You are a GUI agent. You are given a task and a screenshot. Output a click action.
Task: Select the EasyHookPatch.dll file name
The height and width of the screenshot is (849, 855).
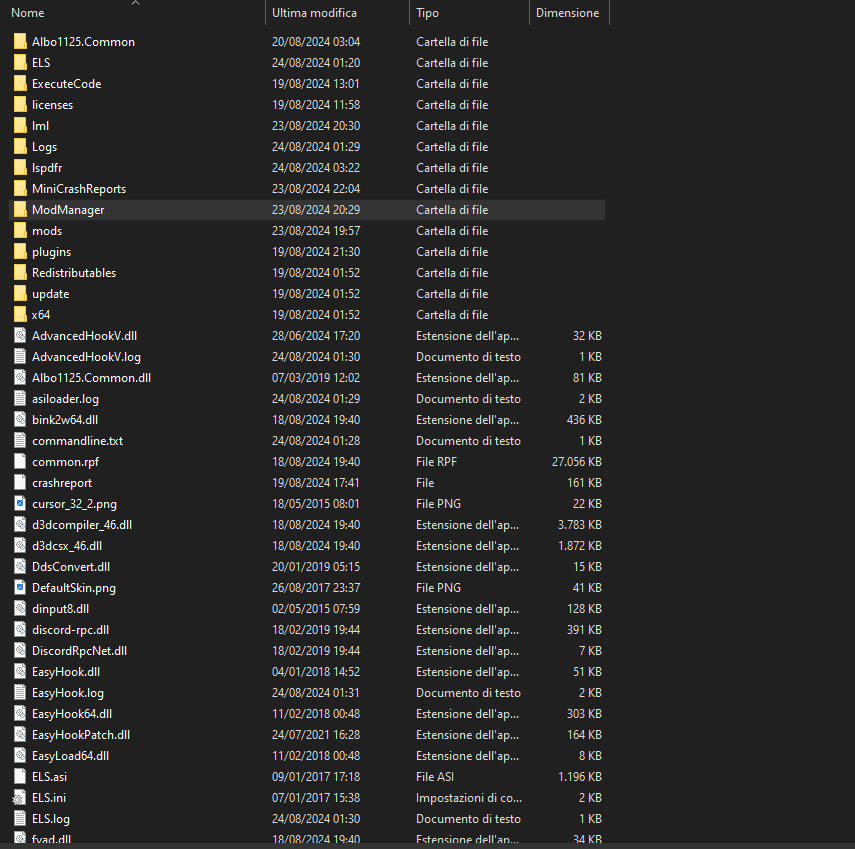point(81,735)
